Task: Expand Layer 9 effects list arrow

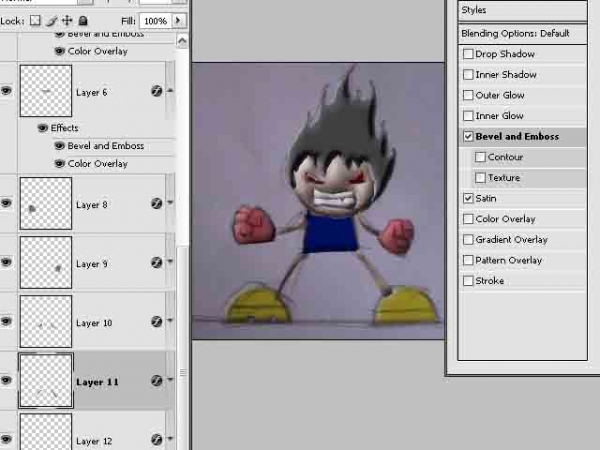Action: click(170, 261)
